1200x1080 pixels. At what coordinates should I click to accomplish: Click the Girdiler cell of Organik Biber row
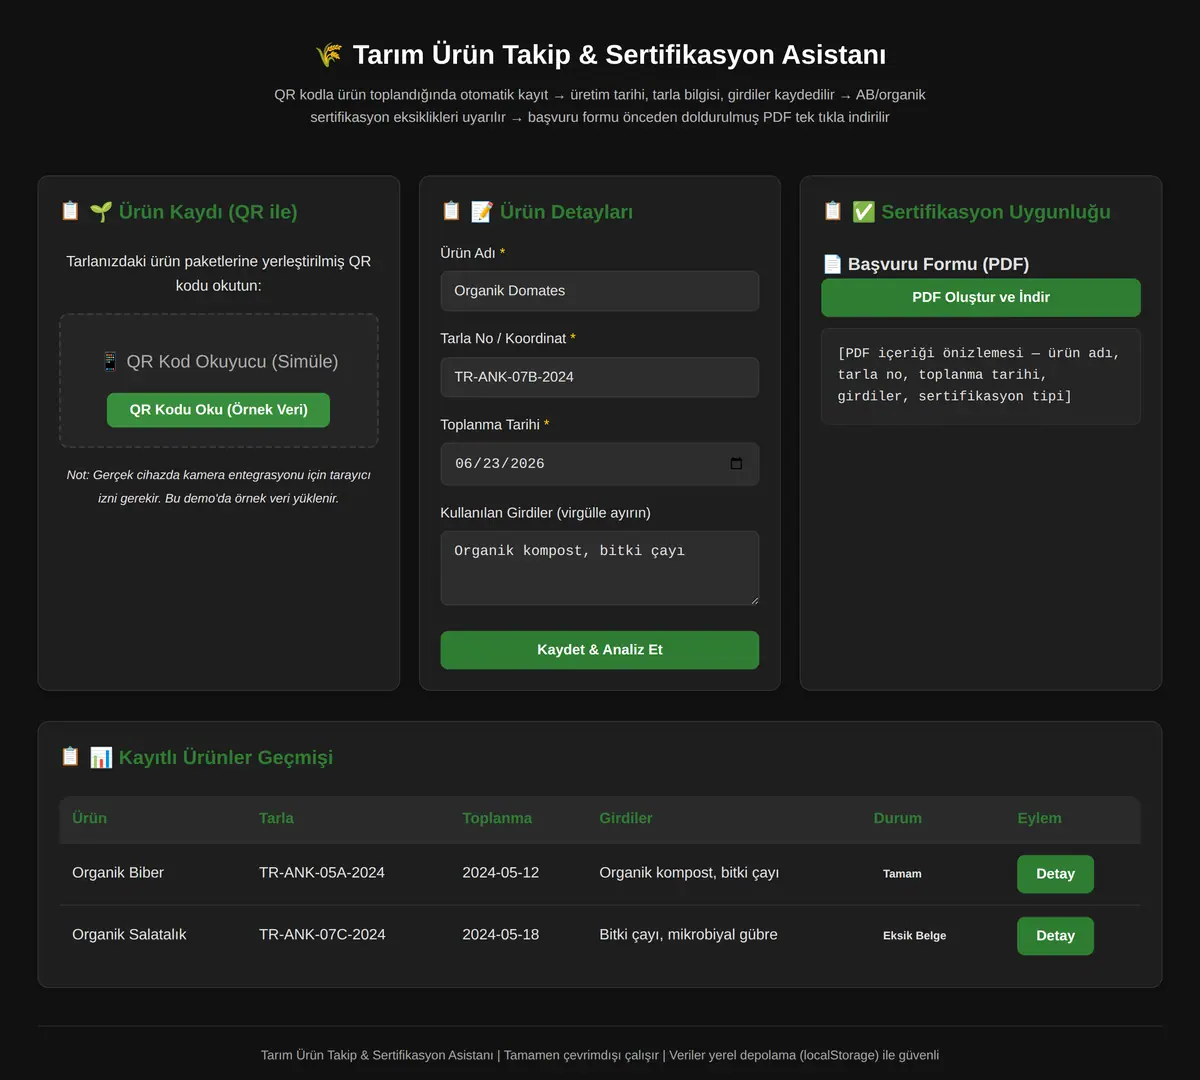(689, 873)
